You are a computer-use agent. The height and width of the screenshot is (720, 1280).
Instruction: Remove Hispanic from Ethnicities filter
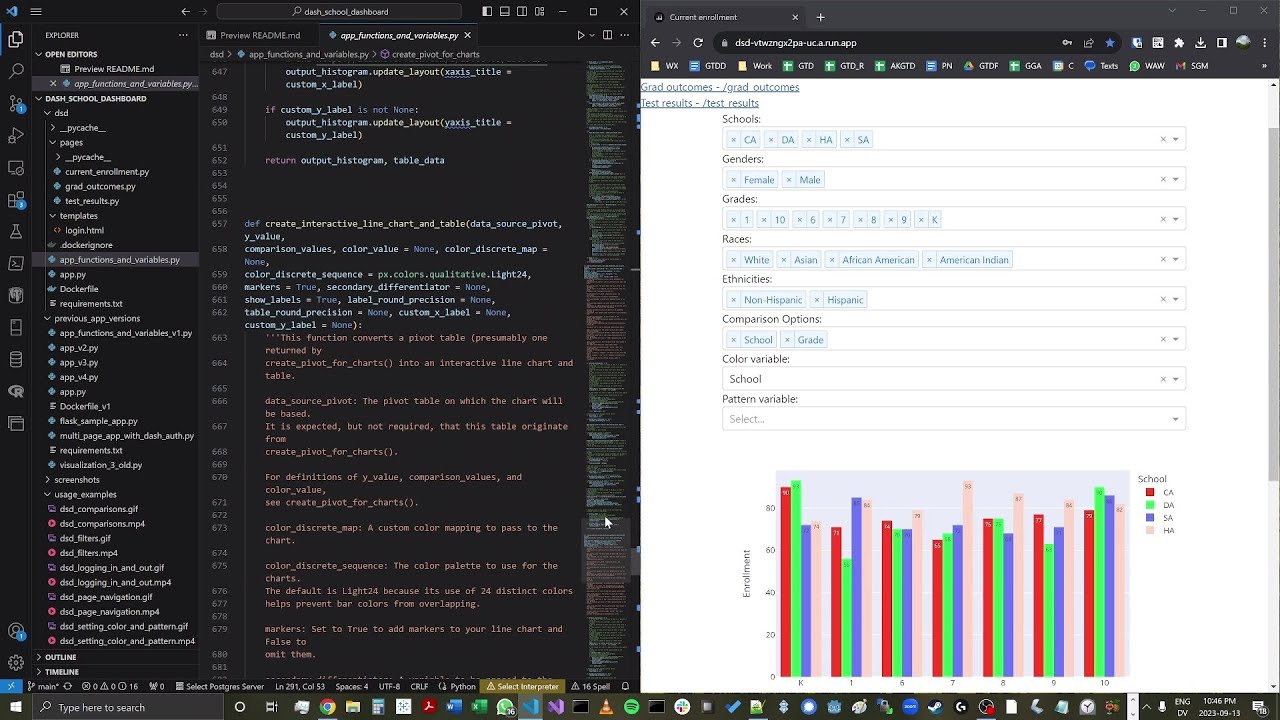click(x=817, y=300)
